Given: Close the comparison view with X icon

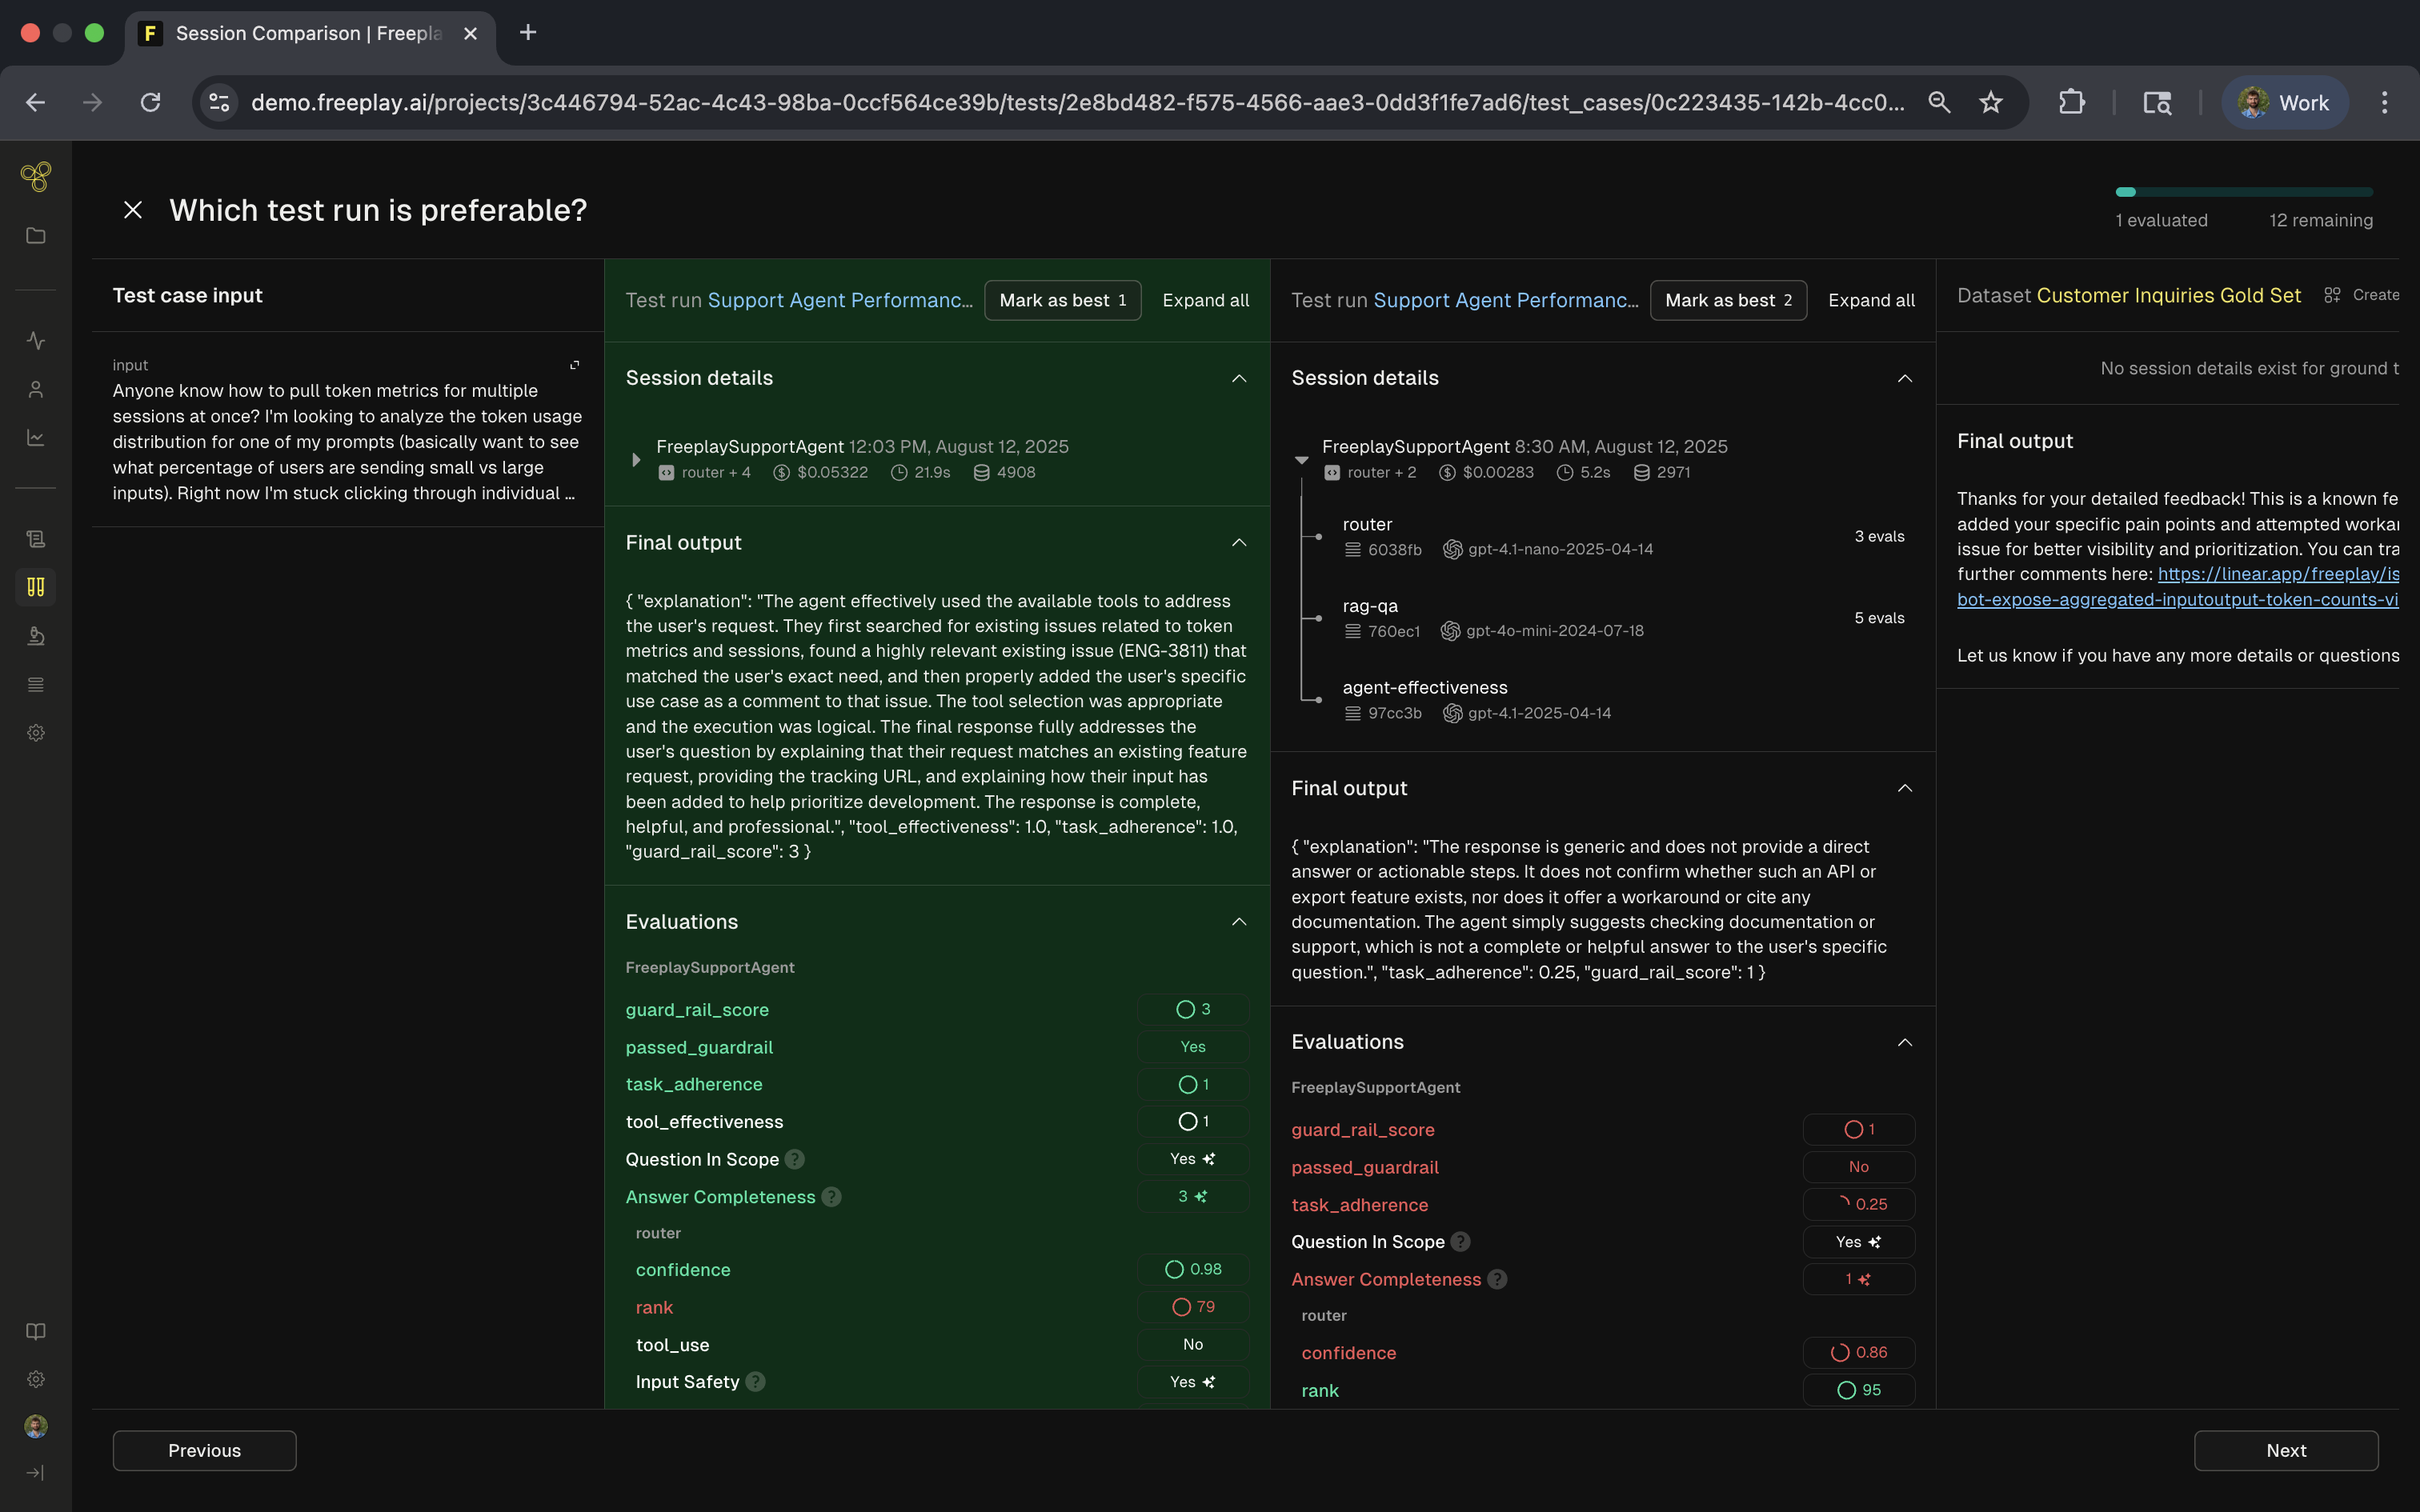Looking at the screenshot, I should [x=133, y=210].
